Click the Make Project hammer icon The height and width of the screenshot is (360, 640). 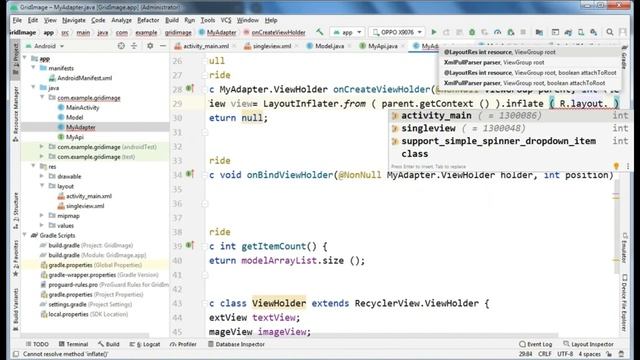(x=320, y=32)
